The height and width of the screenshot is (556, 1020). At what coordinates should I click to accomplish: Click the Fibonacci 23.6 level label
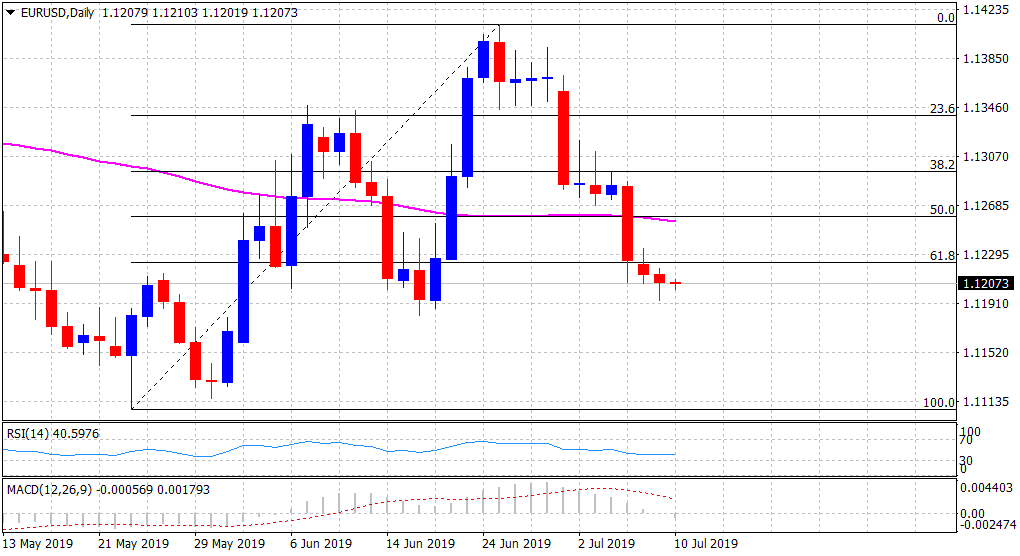pos(943,109)
